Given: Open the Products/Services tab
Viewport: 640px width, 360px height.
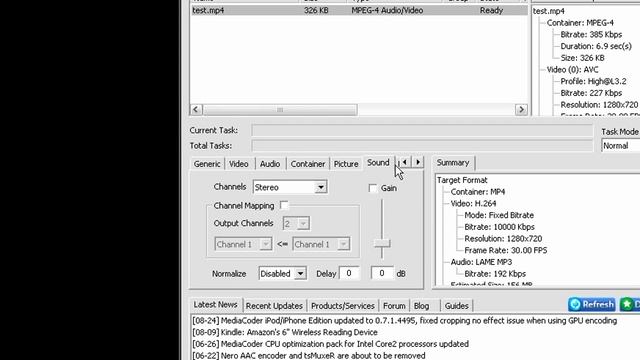Looking at the screenshot, I should pos(342,306).
